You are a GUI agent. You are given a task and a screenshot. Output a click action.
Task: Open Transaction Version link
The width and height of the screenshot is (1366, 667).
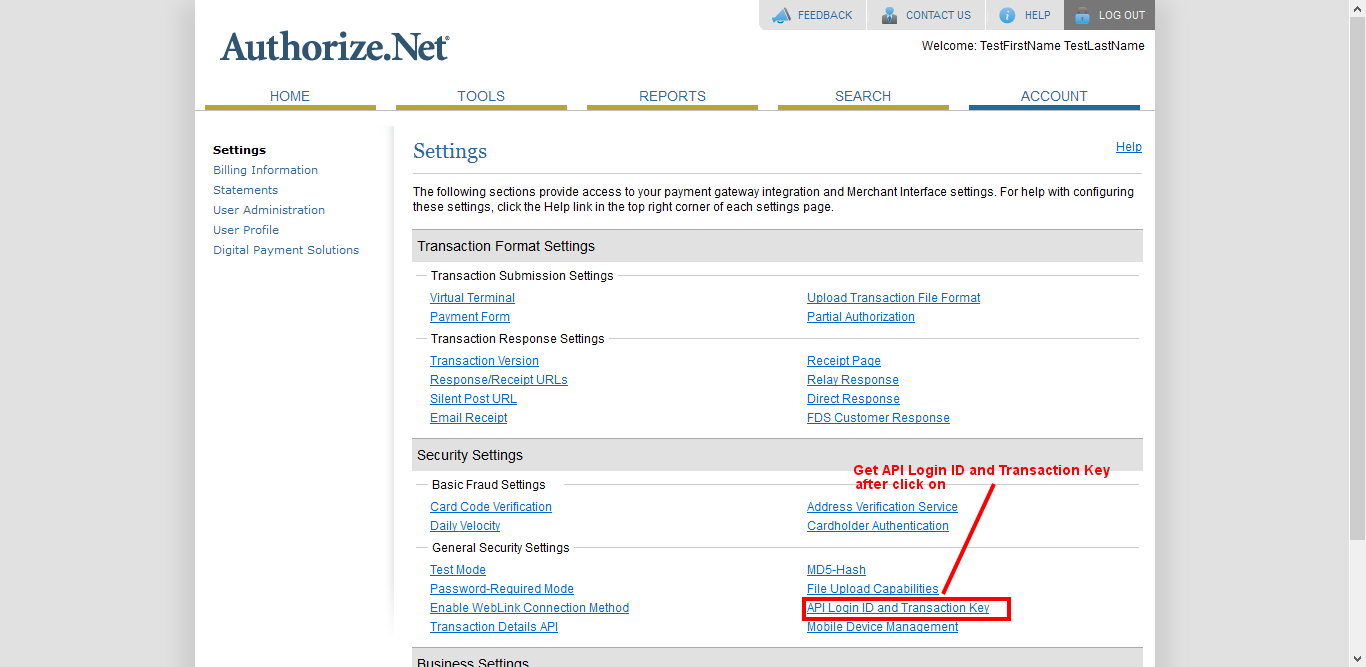coord(484,361)
